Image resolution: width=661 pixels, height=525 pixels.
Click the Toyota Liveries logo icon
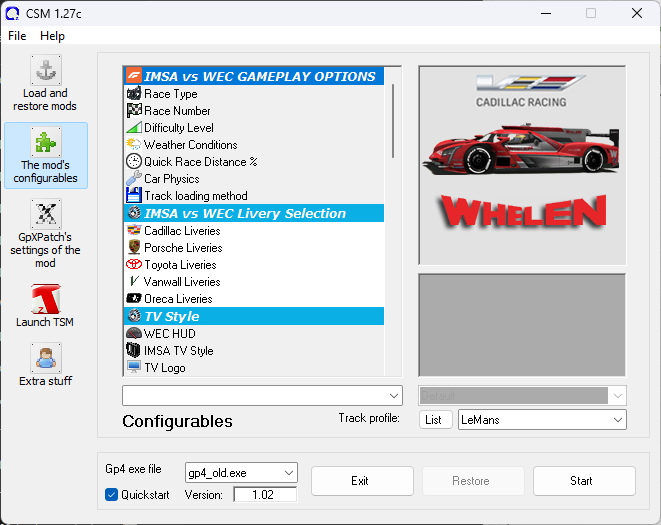point(134,264)
